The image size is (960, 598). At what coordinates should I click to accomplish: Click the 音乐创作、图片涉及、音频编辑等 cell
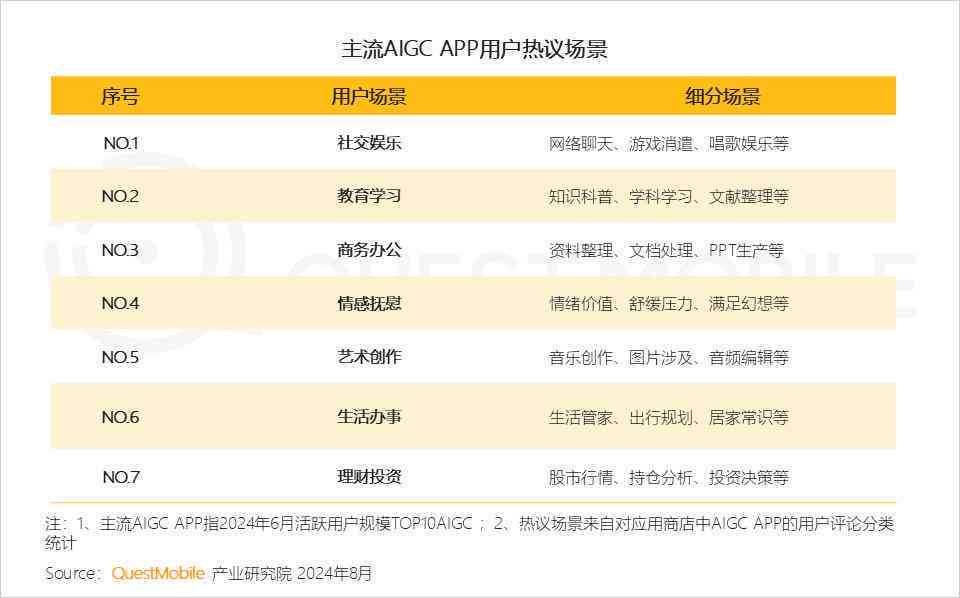[669, 357]
